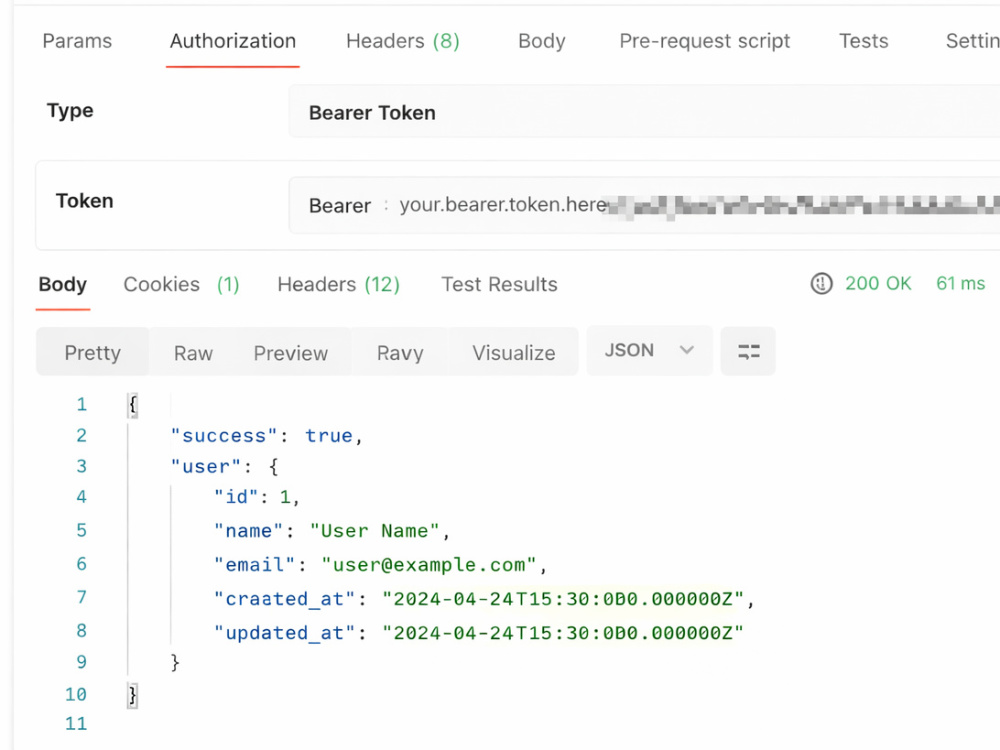Click the wrap lines filter icon
1000x750 pixels.
click(x=748, y=351)
